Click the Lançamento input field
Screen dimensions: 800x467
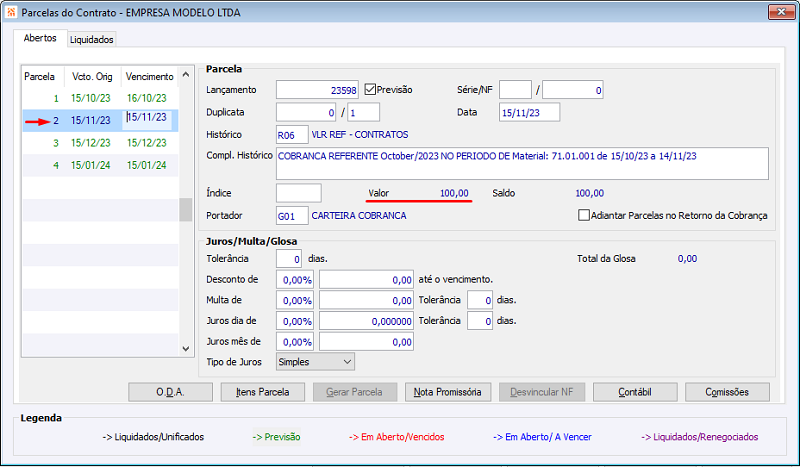click(317, 90)
